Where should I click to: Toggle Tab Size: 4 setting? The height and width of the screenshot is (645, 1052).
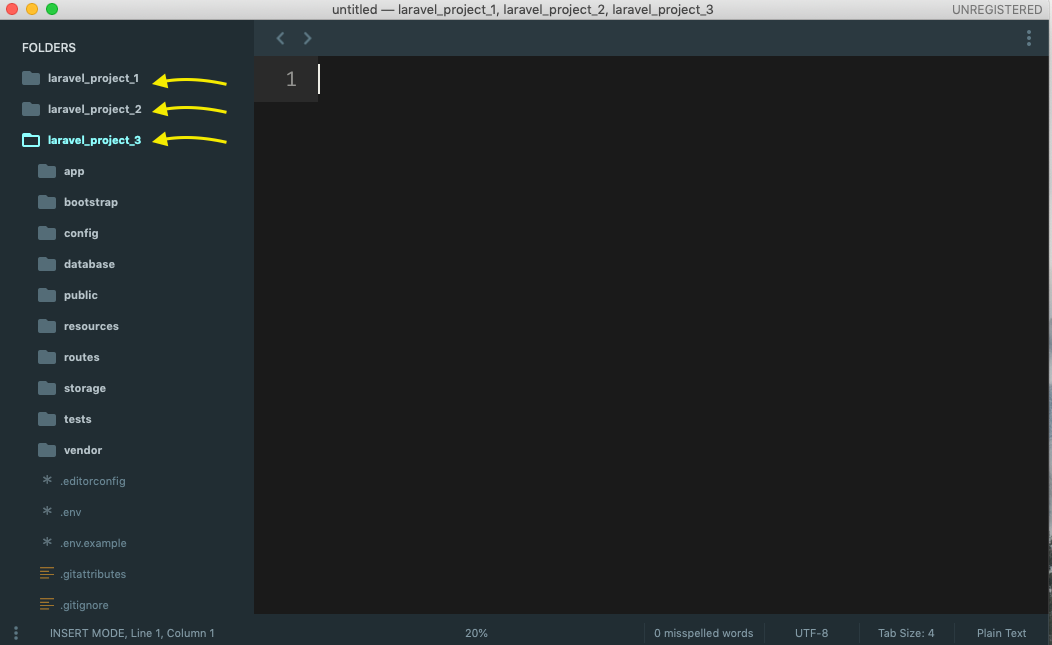906,633
